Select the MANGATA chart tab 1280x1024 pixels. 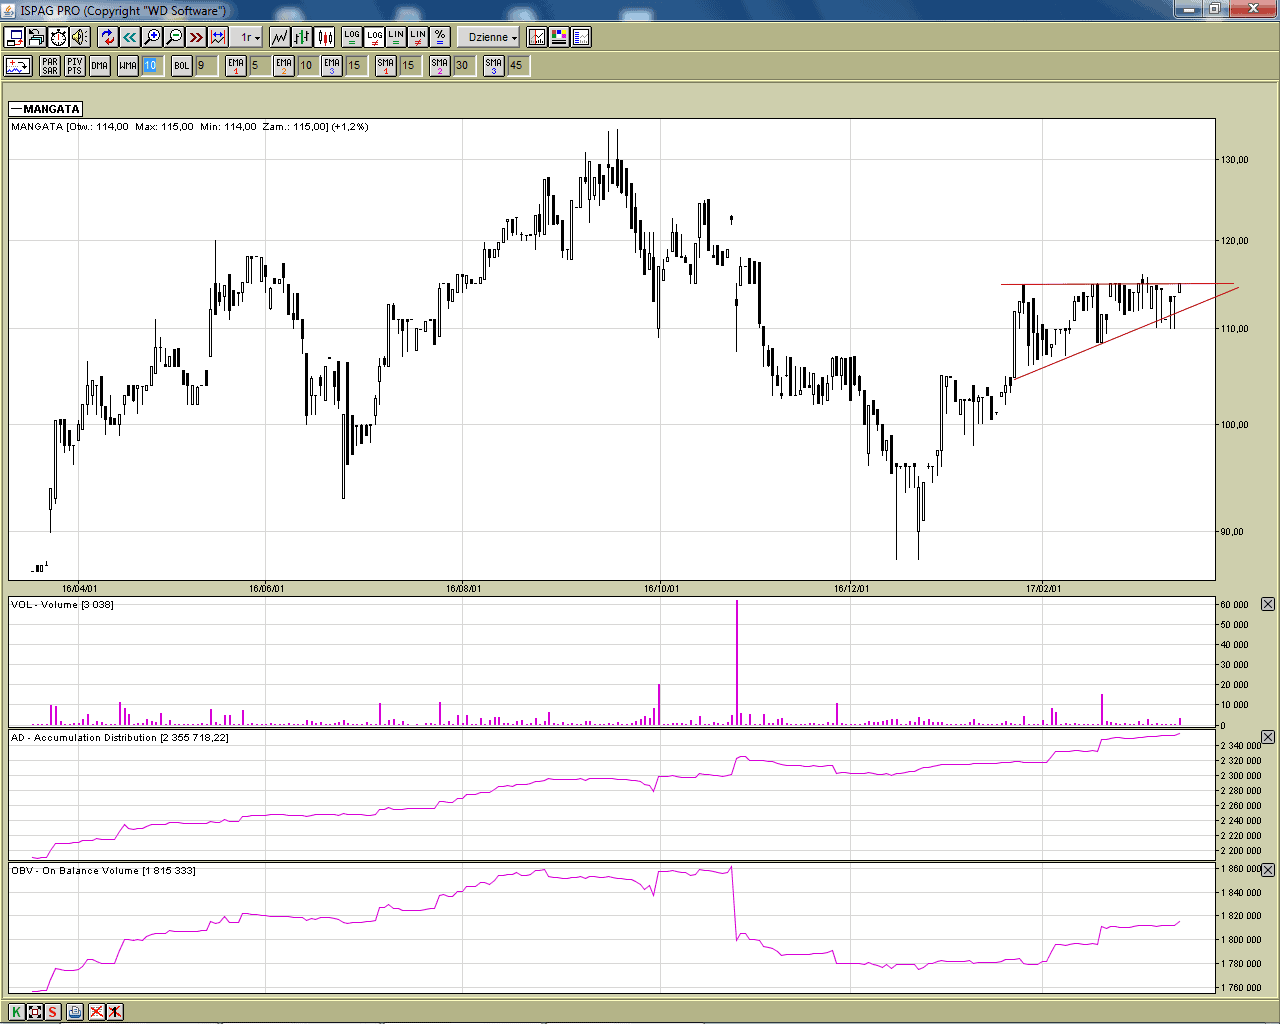tap(46, 109)
